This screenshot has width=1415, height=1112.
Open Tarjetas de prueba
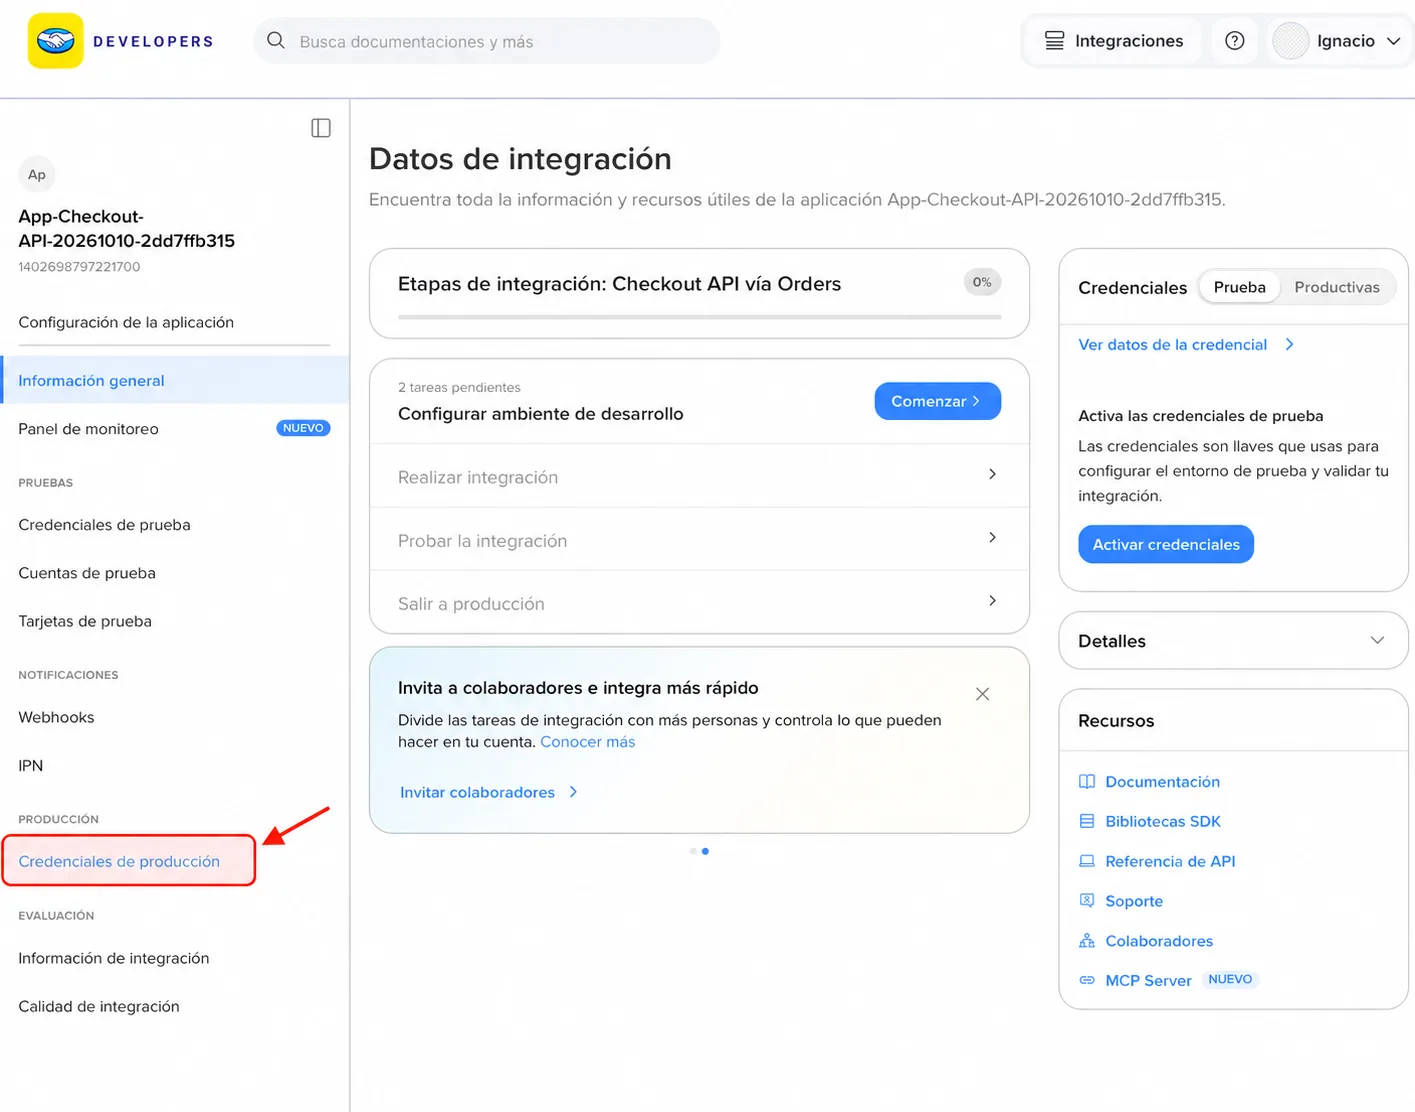[x=85, y=621]
